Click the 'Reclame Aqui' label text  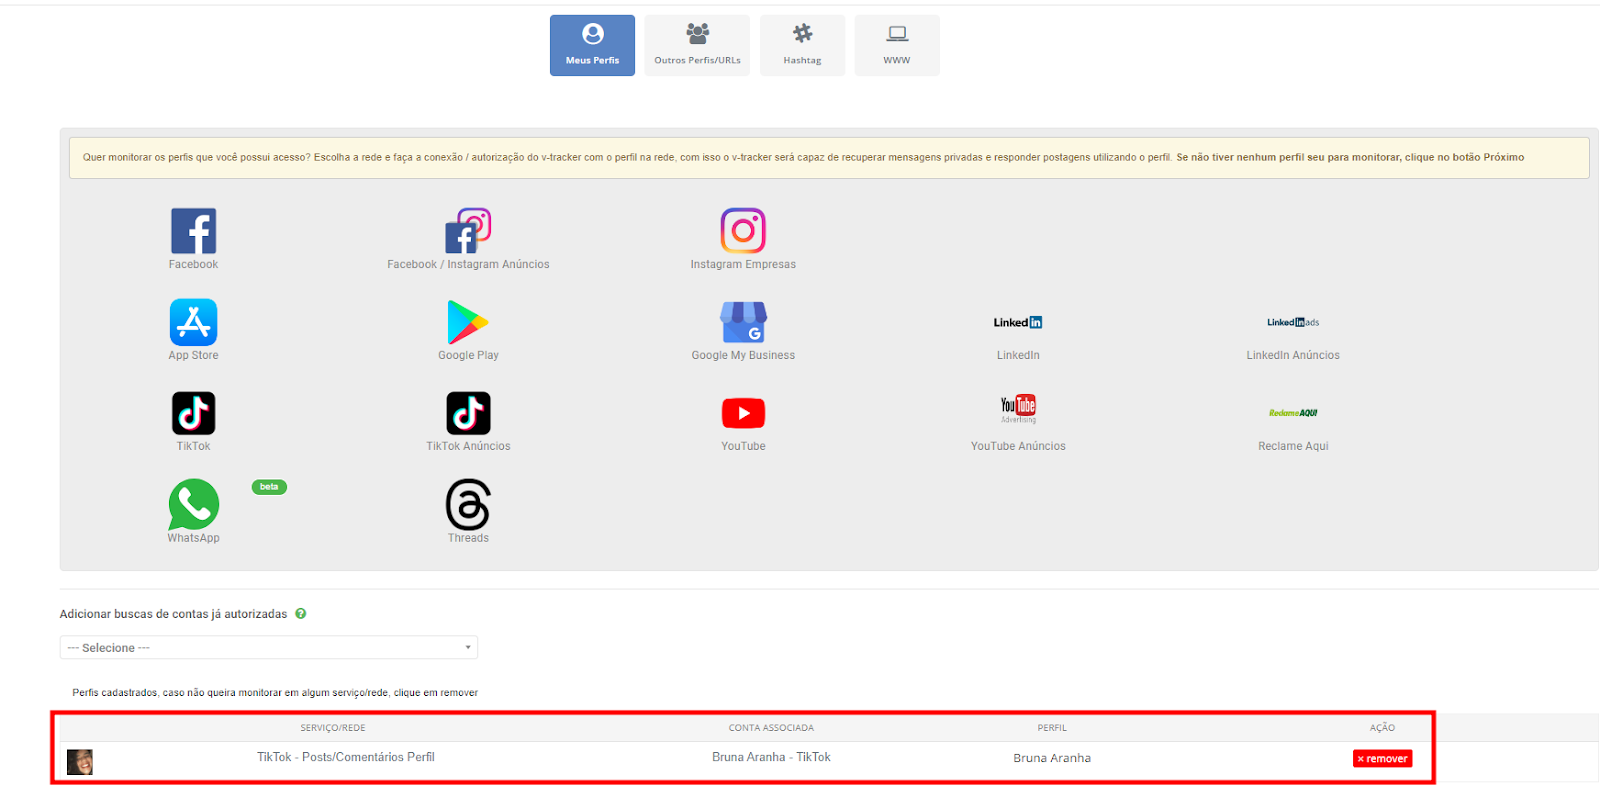point(1293,446)
